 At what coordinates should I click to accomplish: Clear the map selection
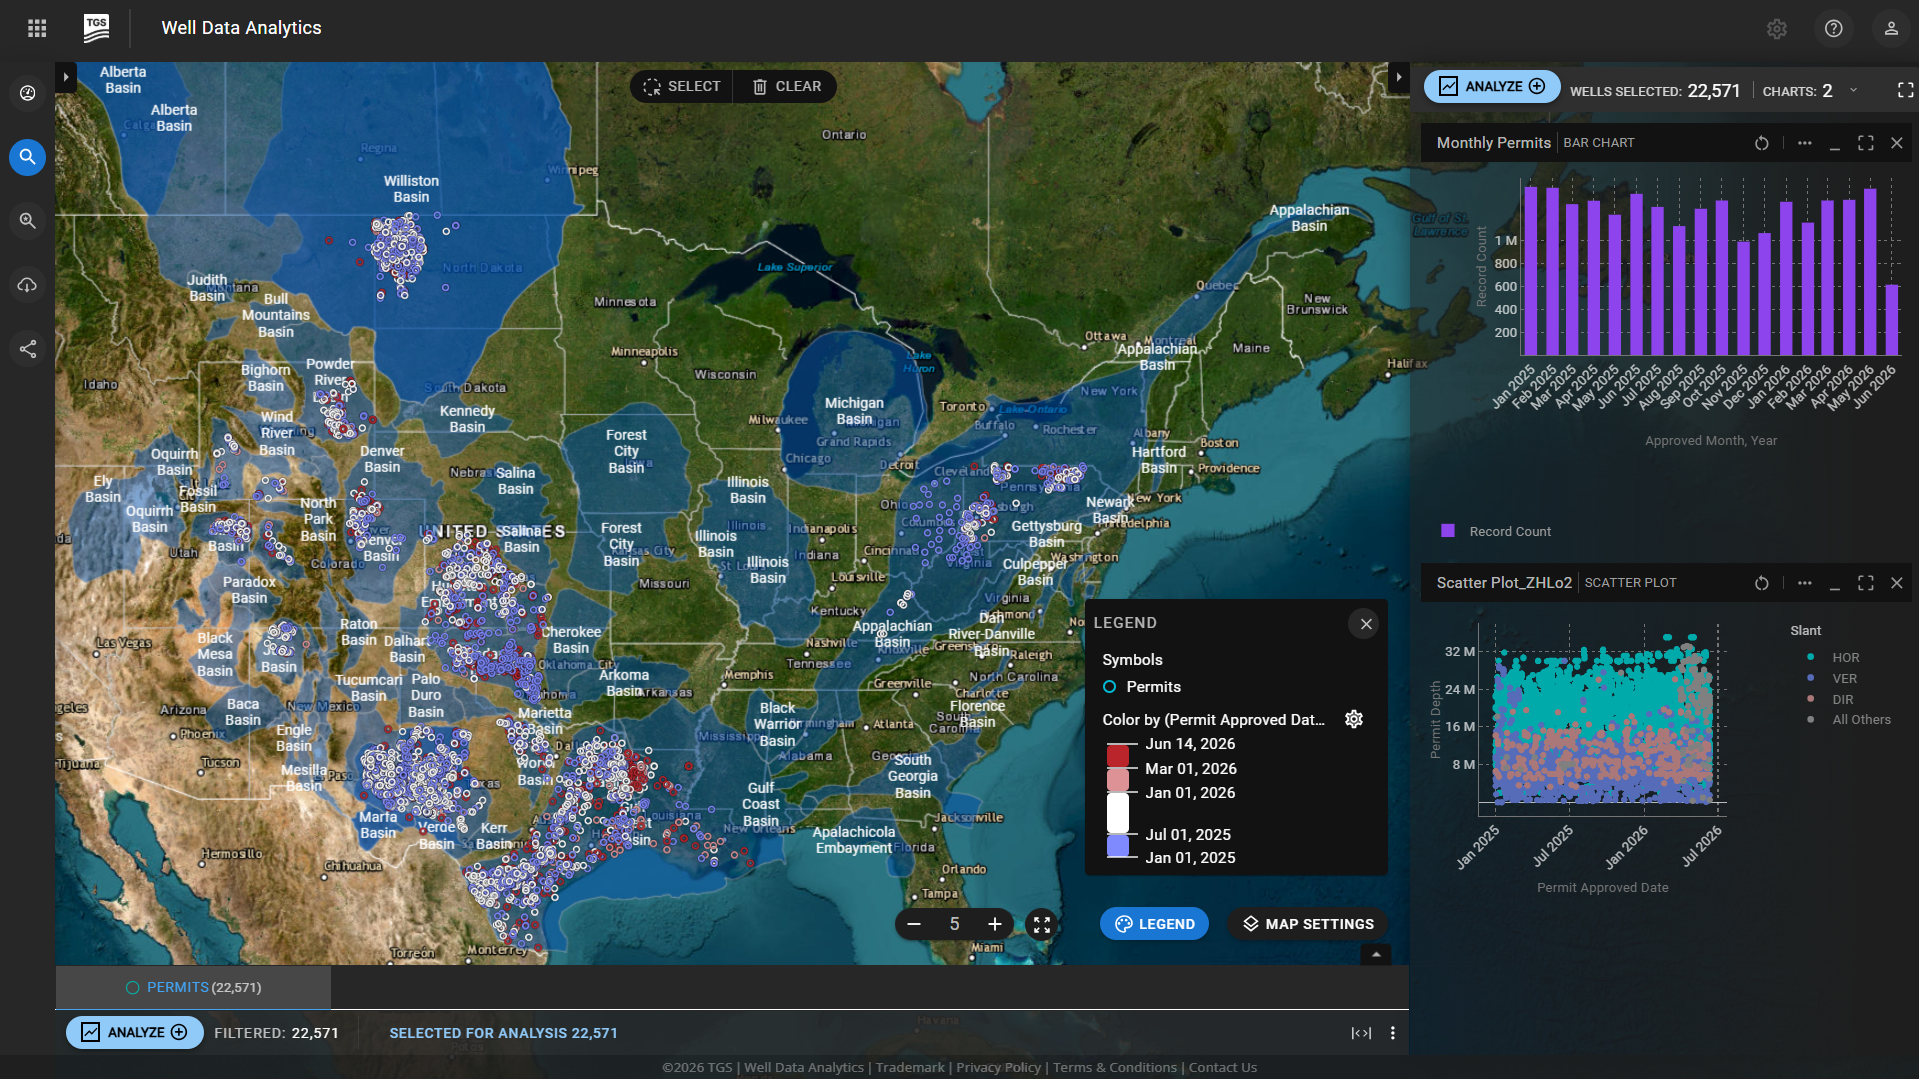(786, 87)
